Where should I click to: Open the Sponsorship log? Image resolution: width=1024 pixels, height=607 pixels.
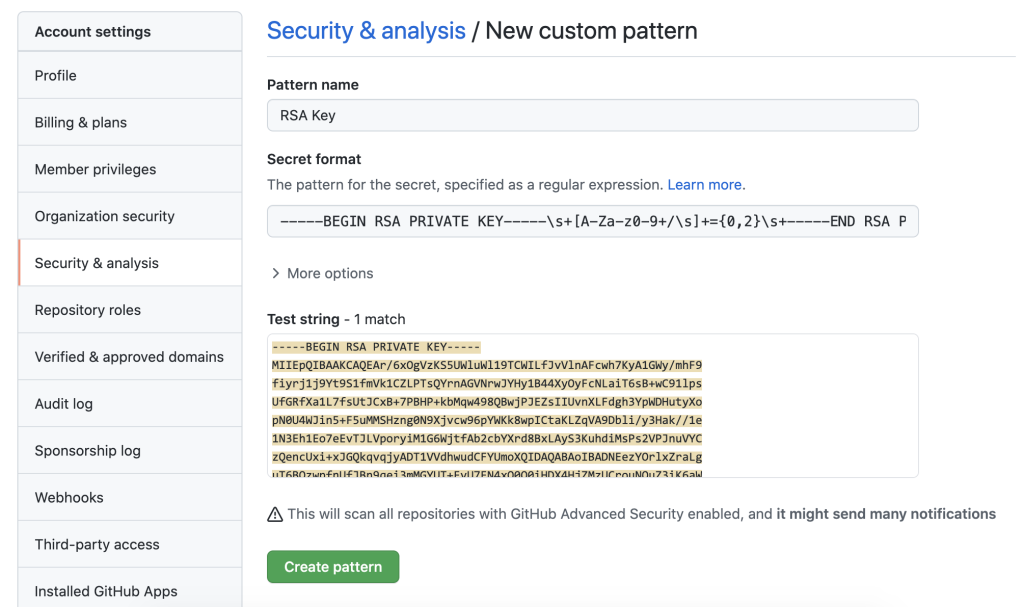(x=88, y=451)
